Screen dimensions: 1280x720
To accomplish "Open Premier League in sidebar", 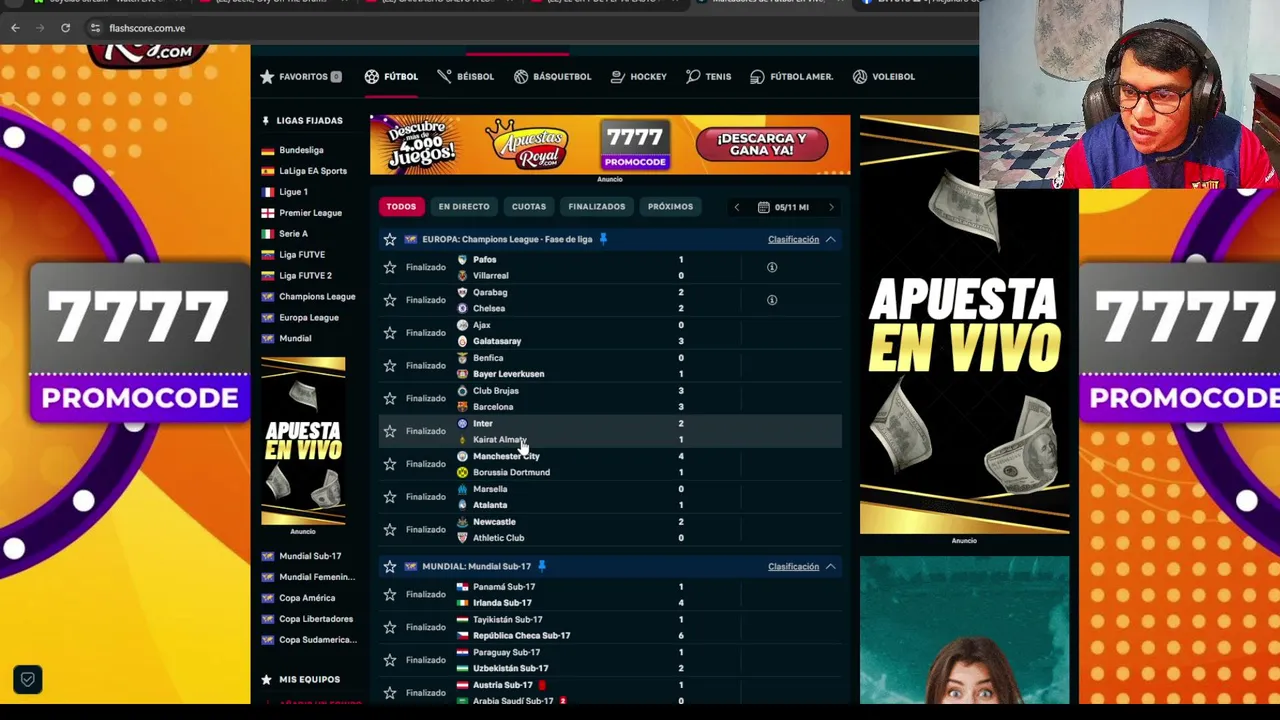I will coord(310,213).
